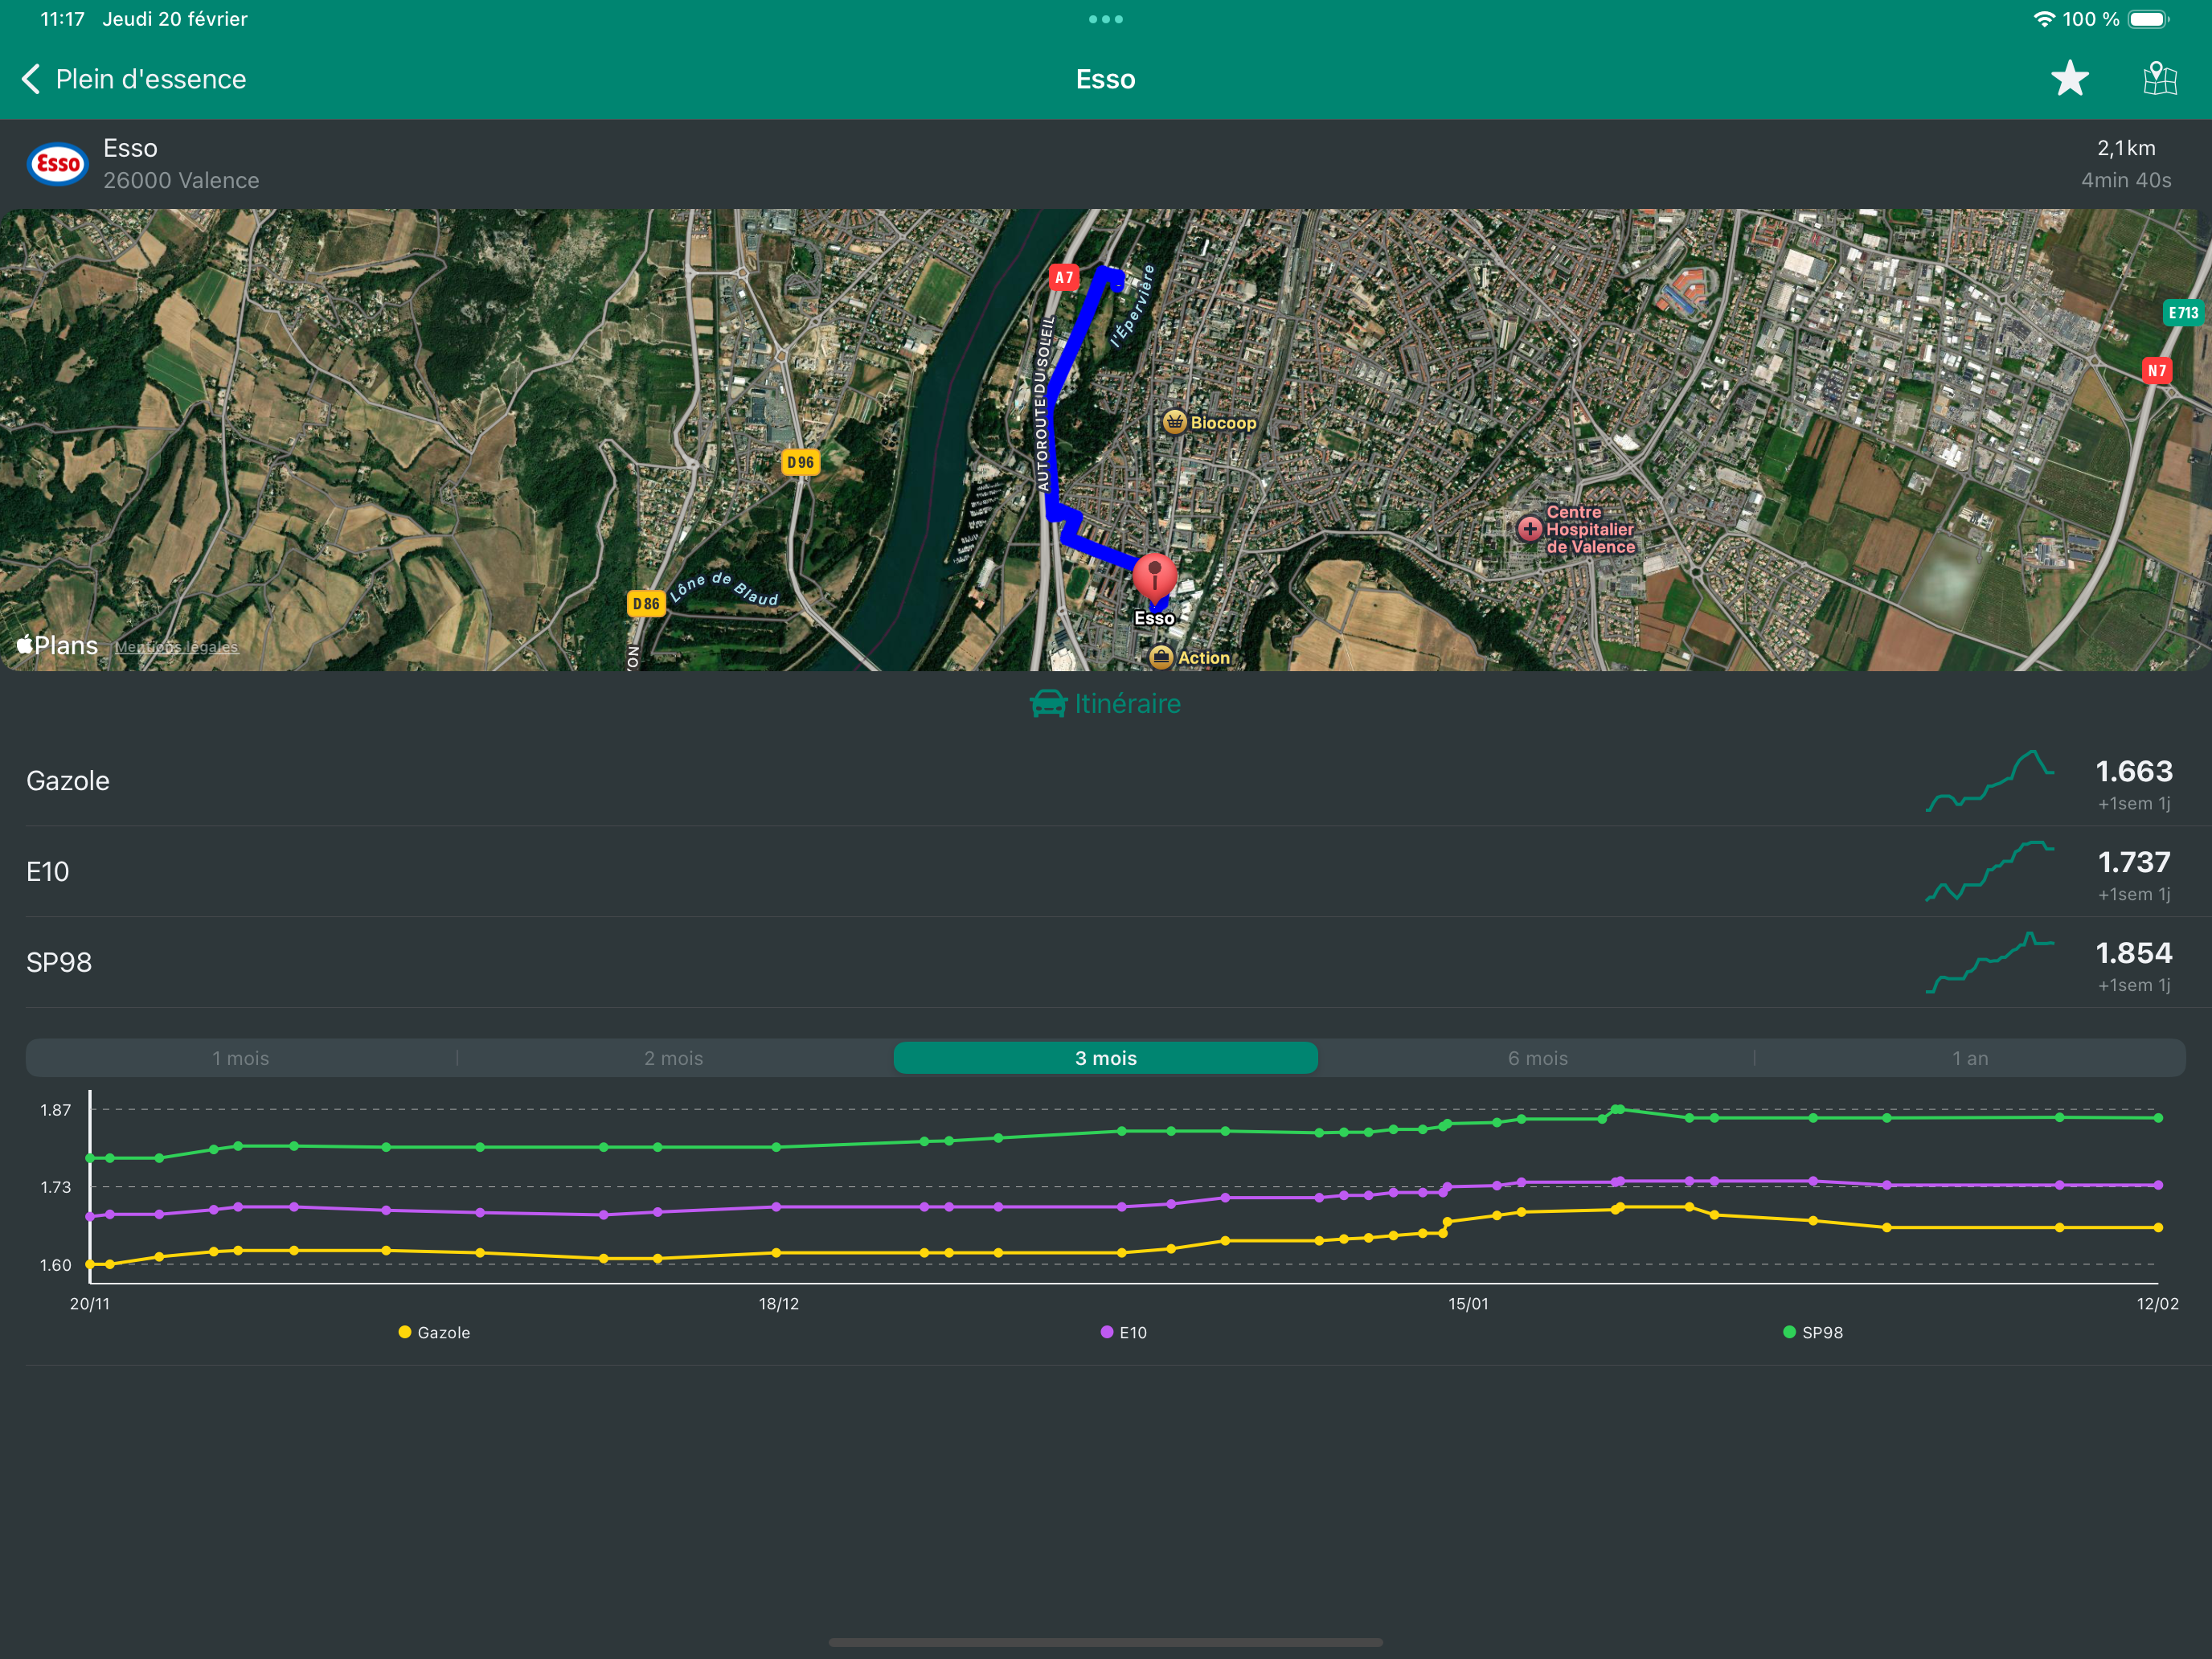The width and height of the screenshot is (2212, 1659).
Task: Tap the battery status icon
Action: coord(2148,19)
